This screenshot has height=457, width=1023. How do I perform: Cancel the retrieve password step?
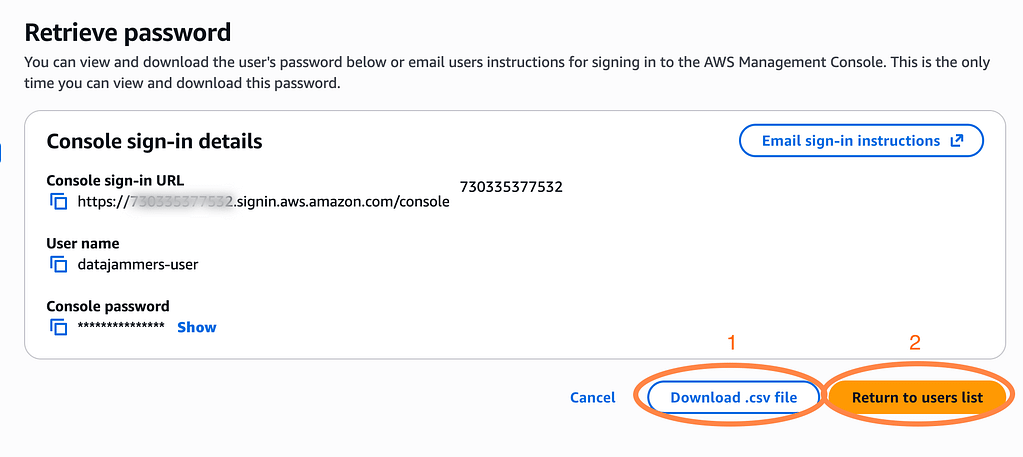(x=592, y=397)
